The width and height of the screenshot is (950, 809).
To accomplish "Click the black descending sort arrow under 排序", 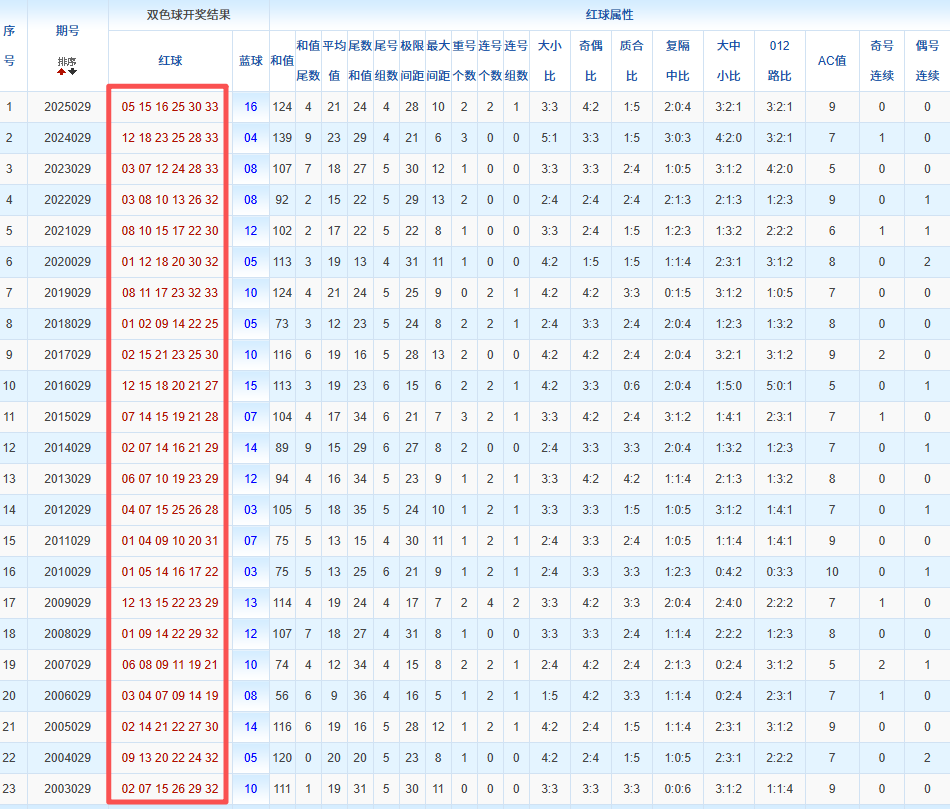I will pos(73,72).
